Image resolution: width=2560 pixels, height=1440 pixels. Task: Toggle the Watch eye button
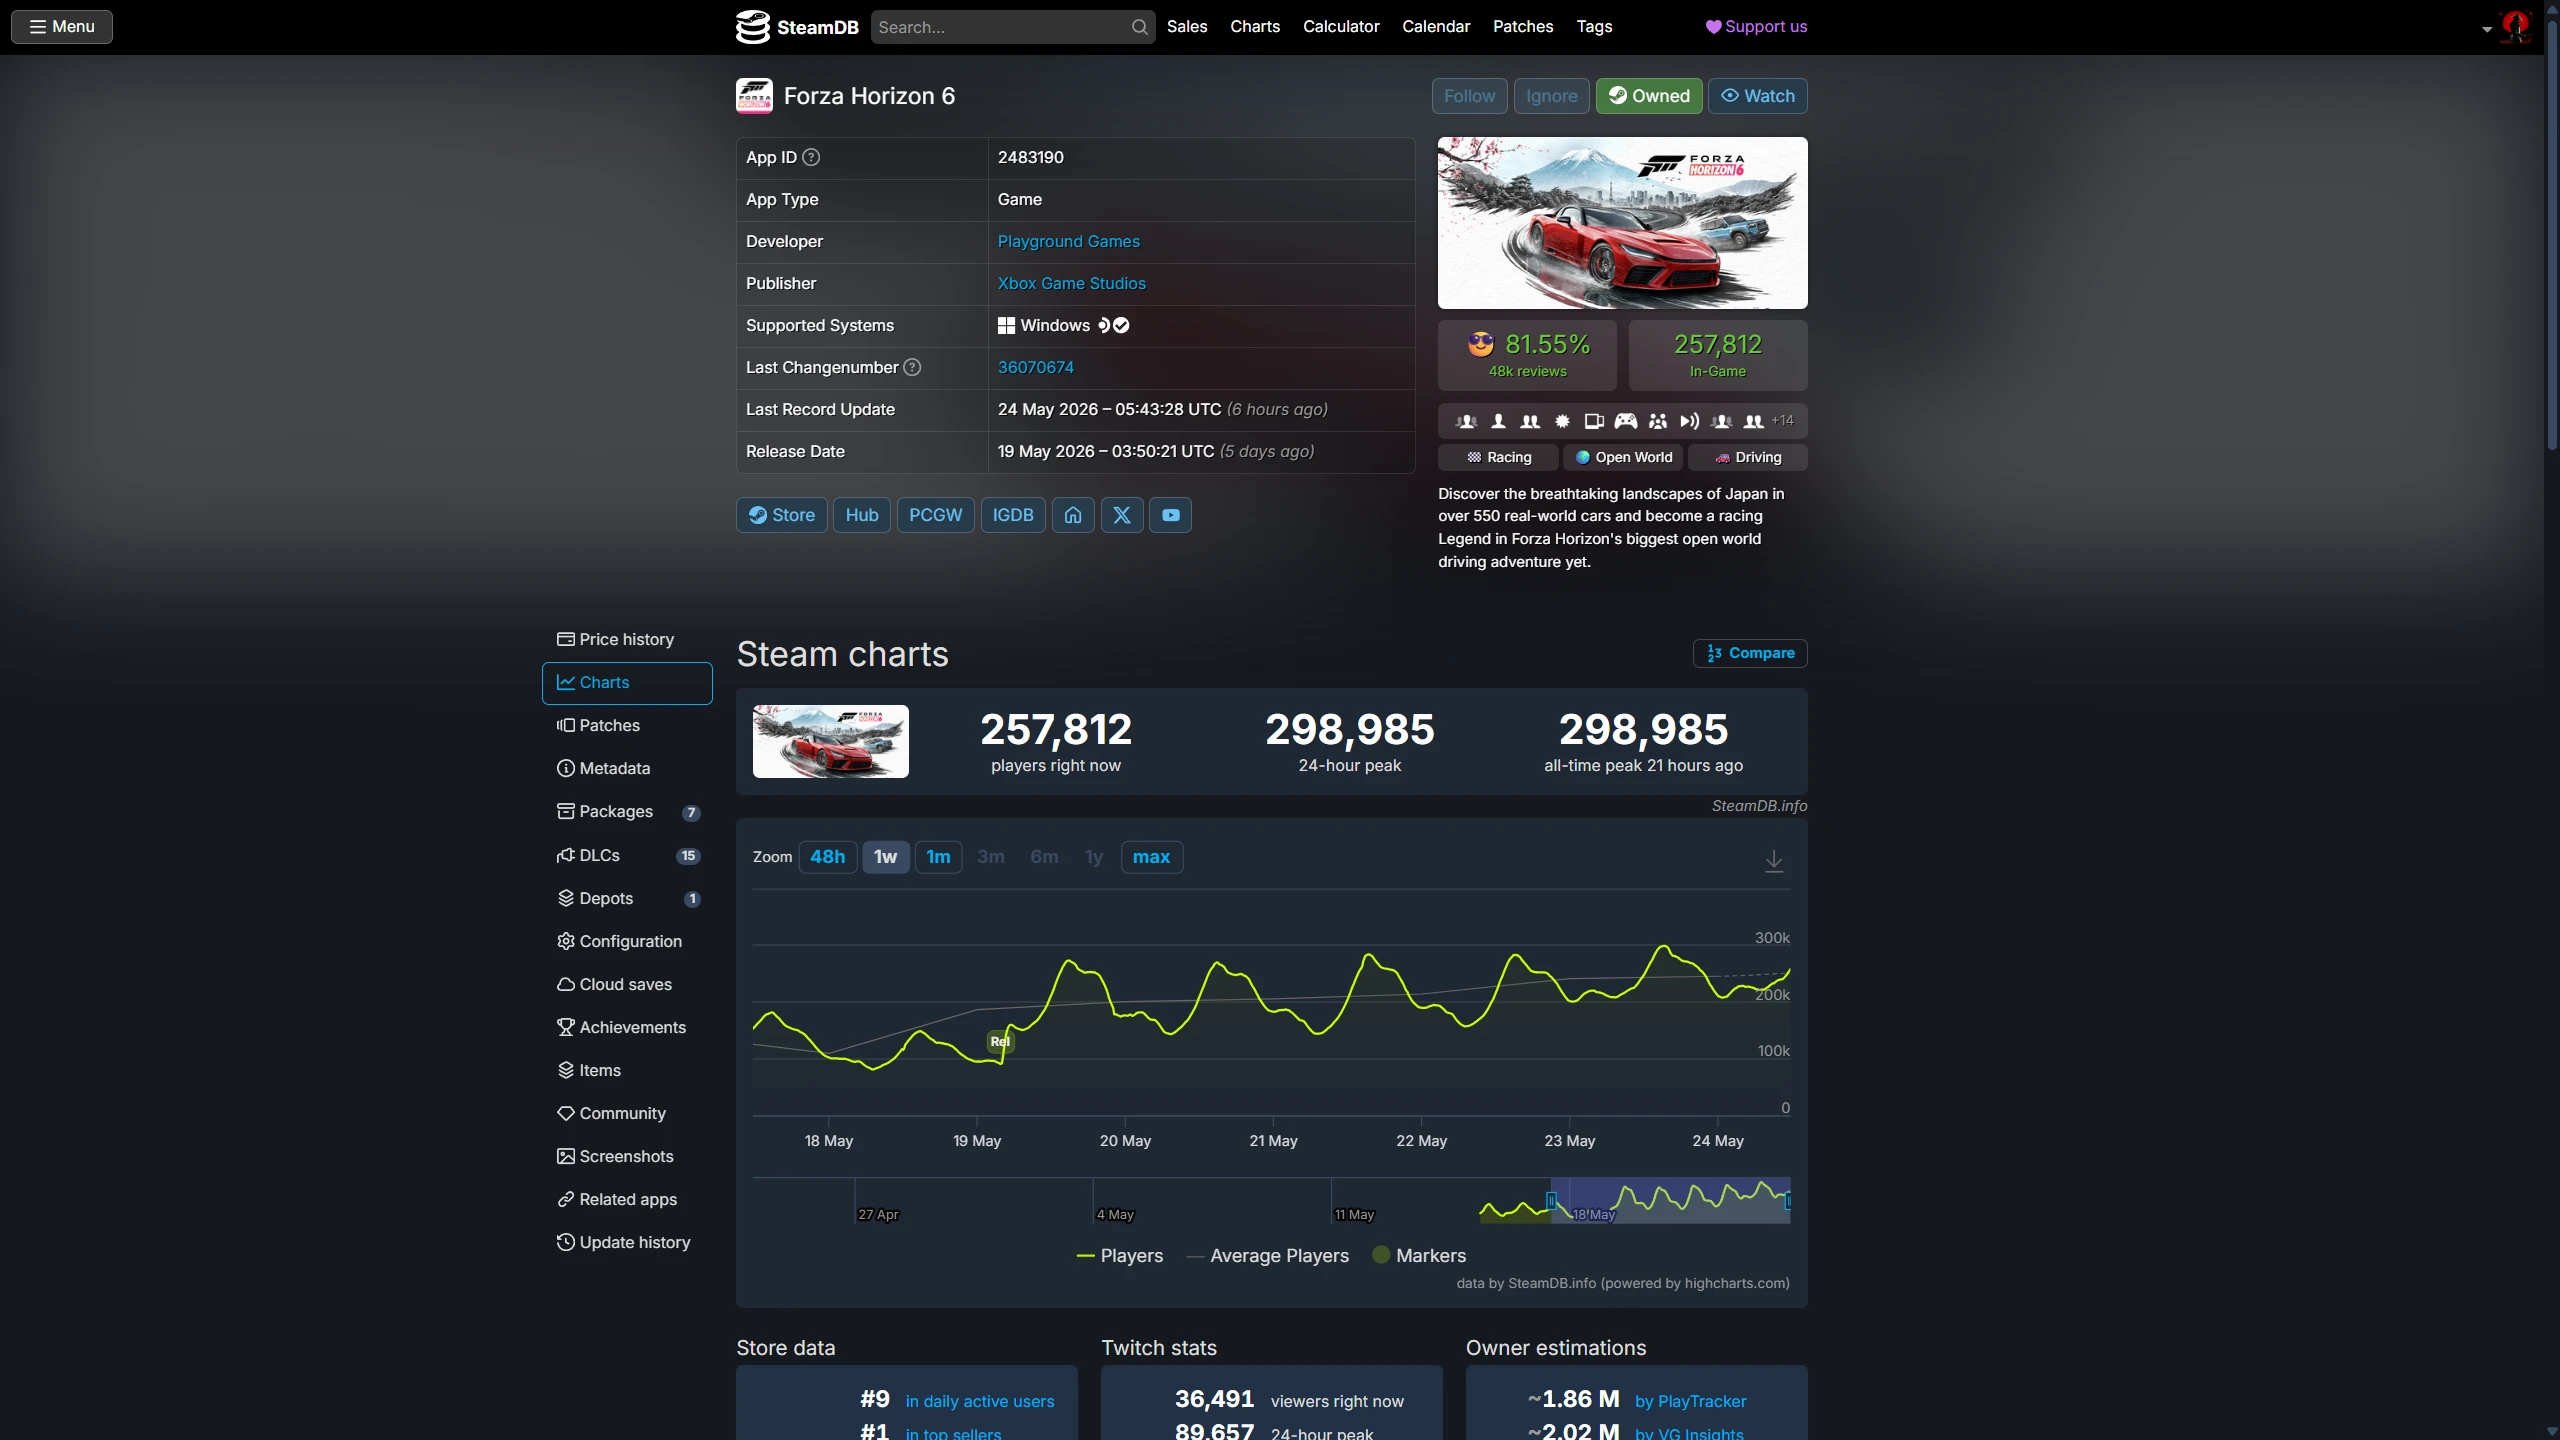[1758, 96]
